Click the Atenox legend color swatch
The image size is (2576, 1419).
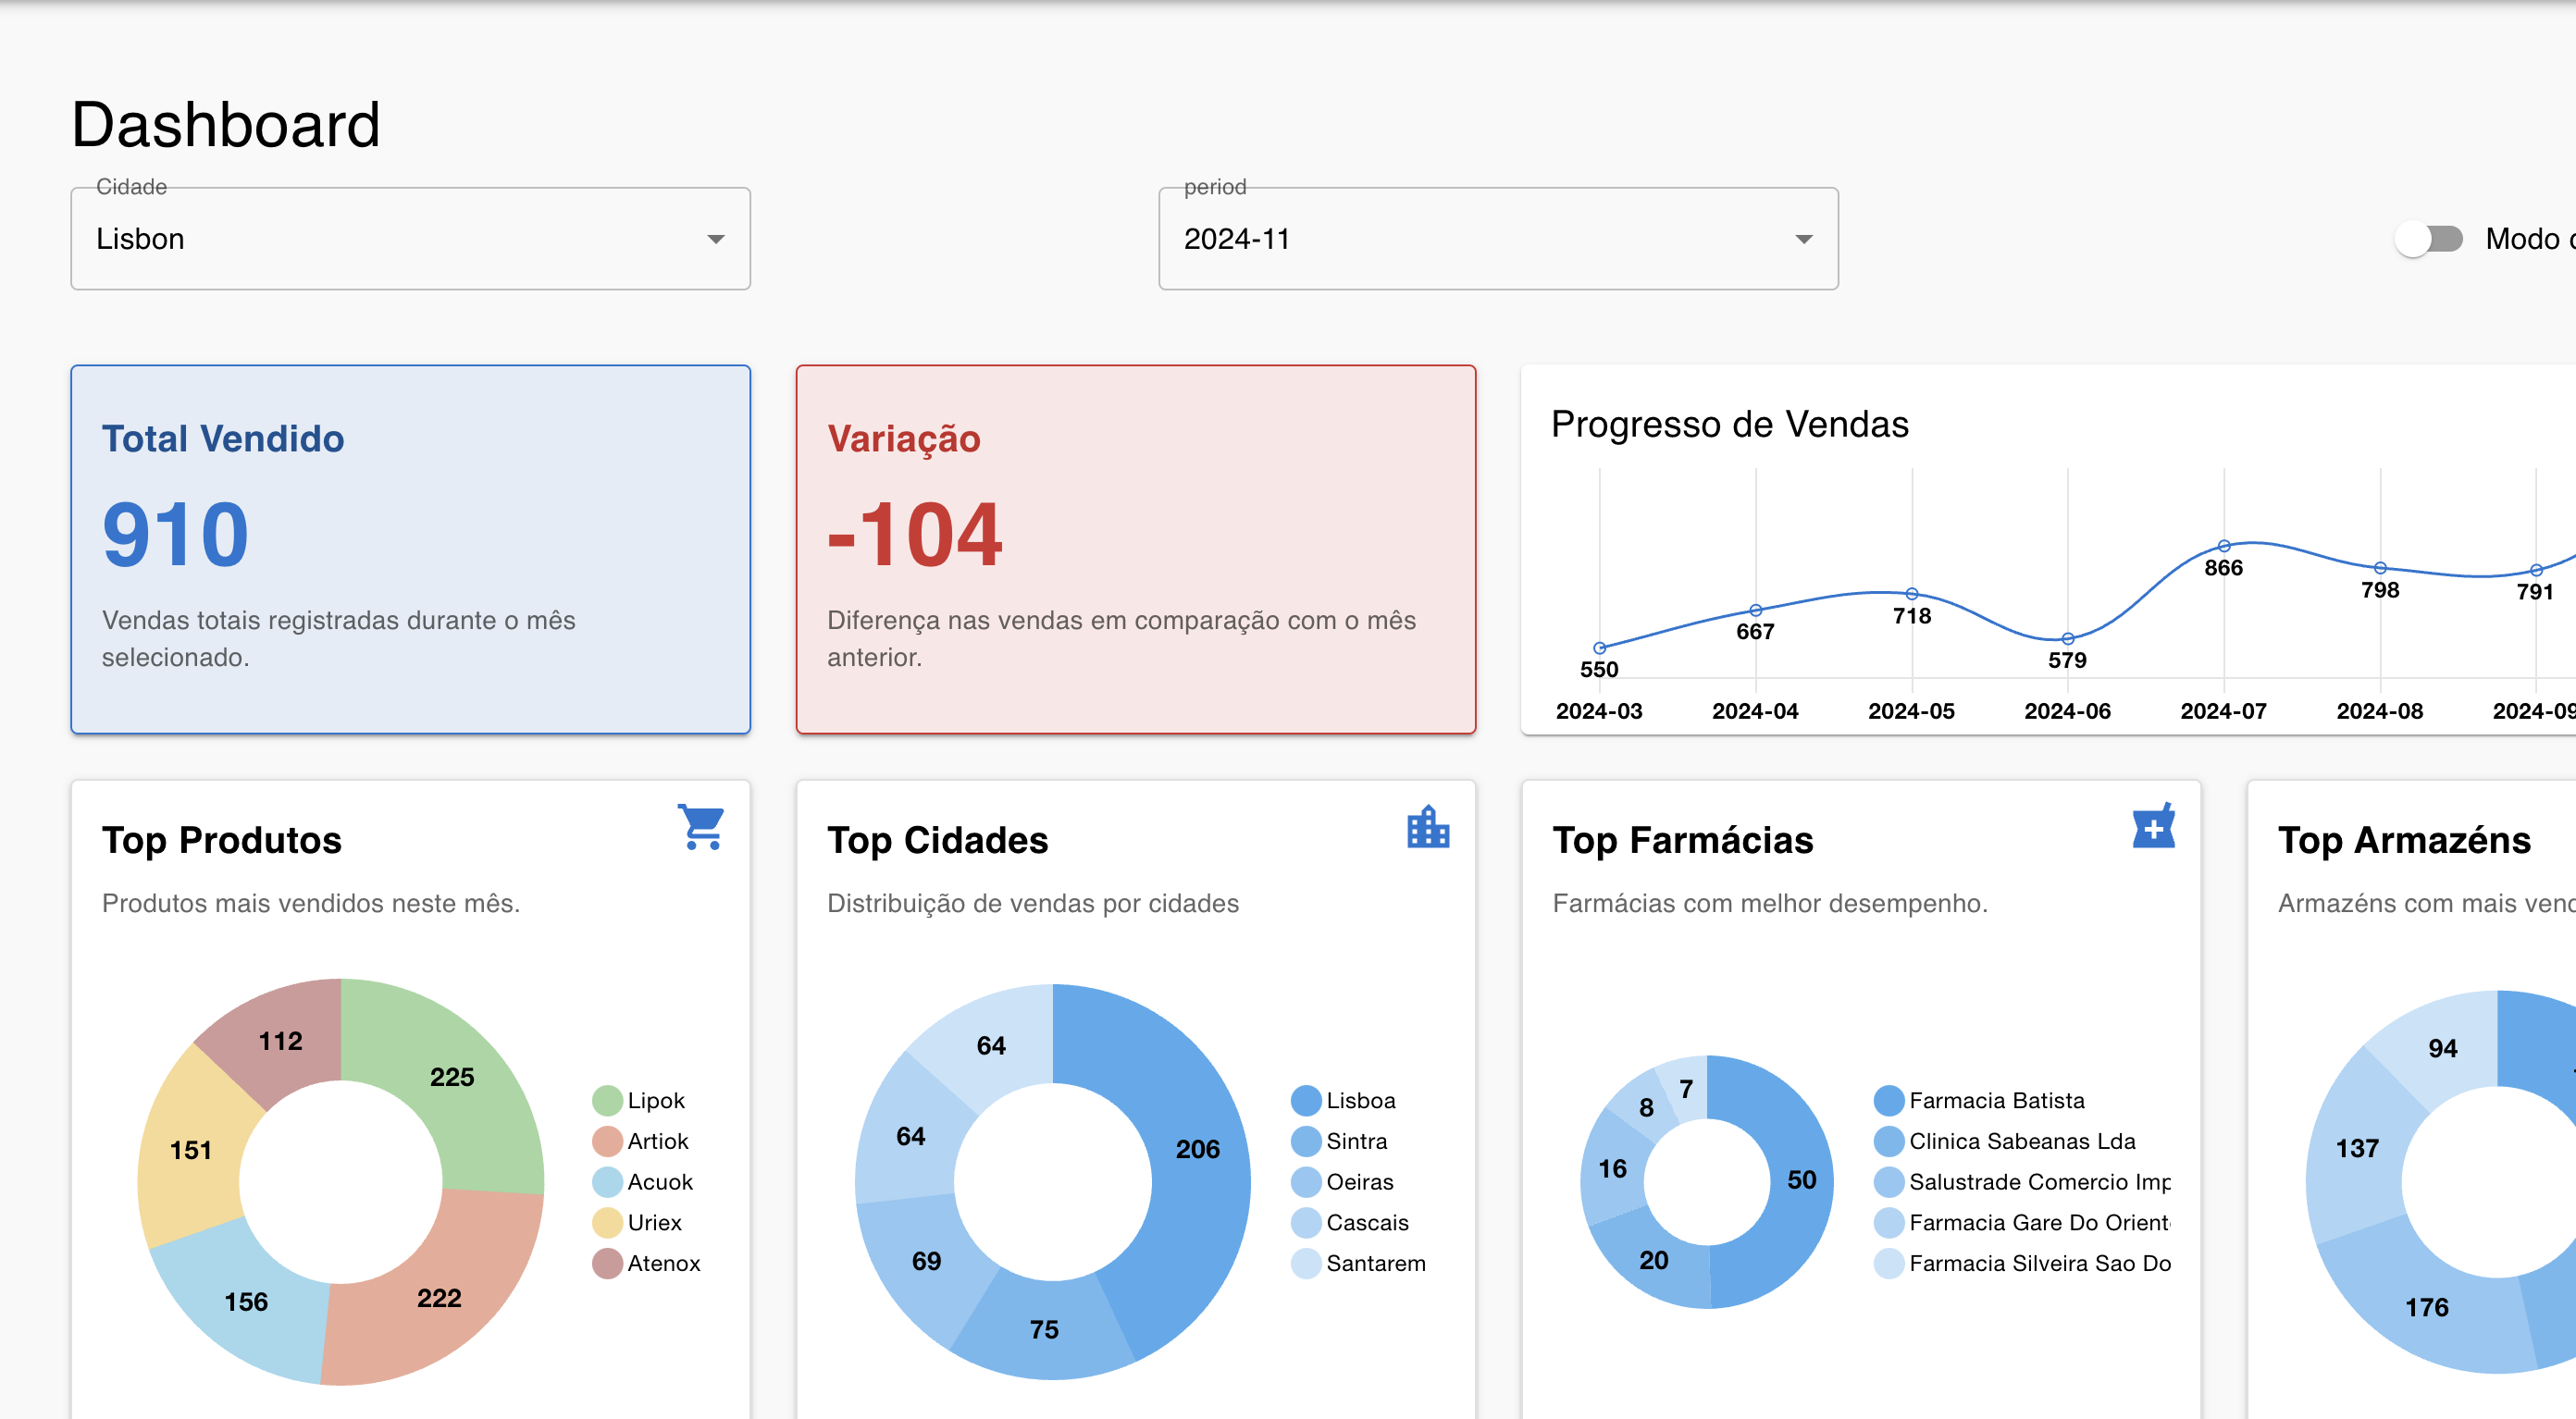click(607, 1264)
